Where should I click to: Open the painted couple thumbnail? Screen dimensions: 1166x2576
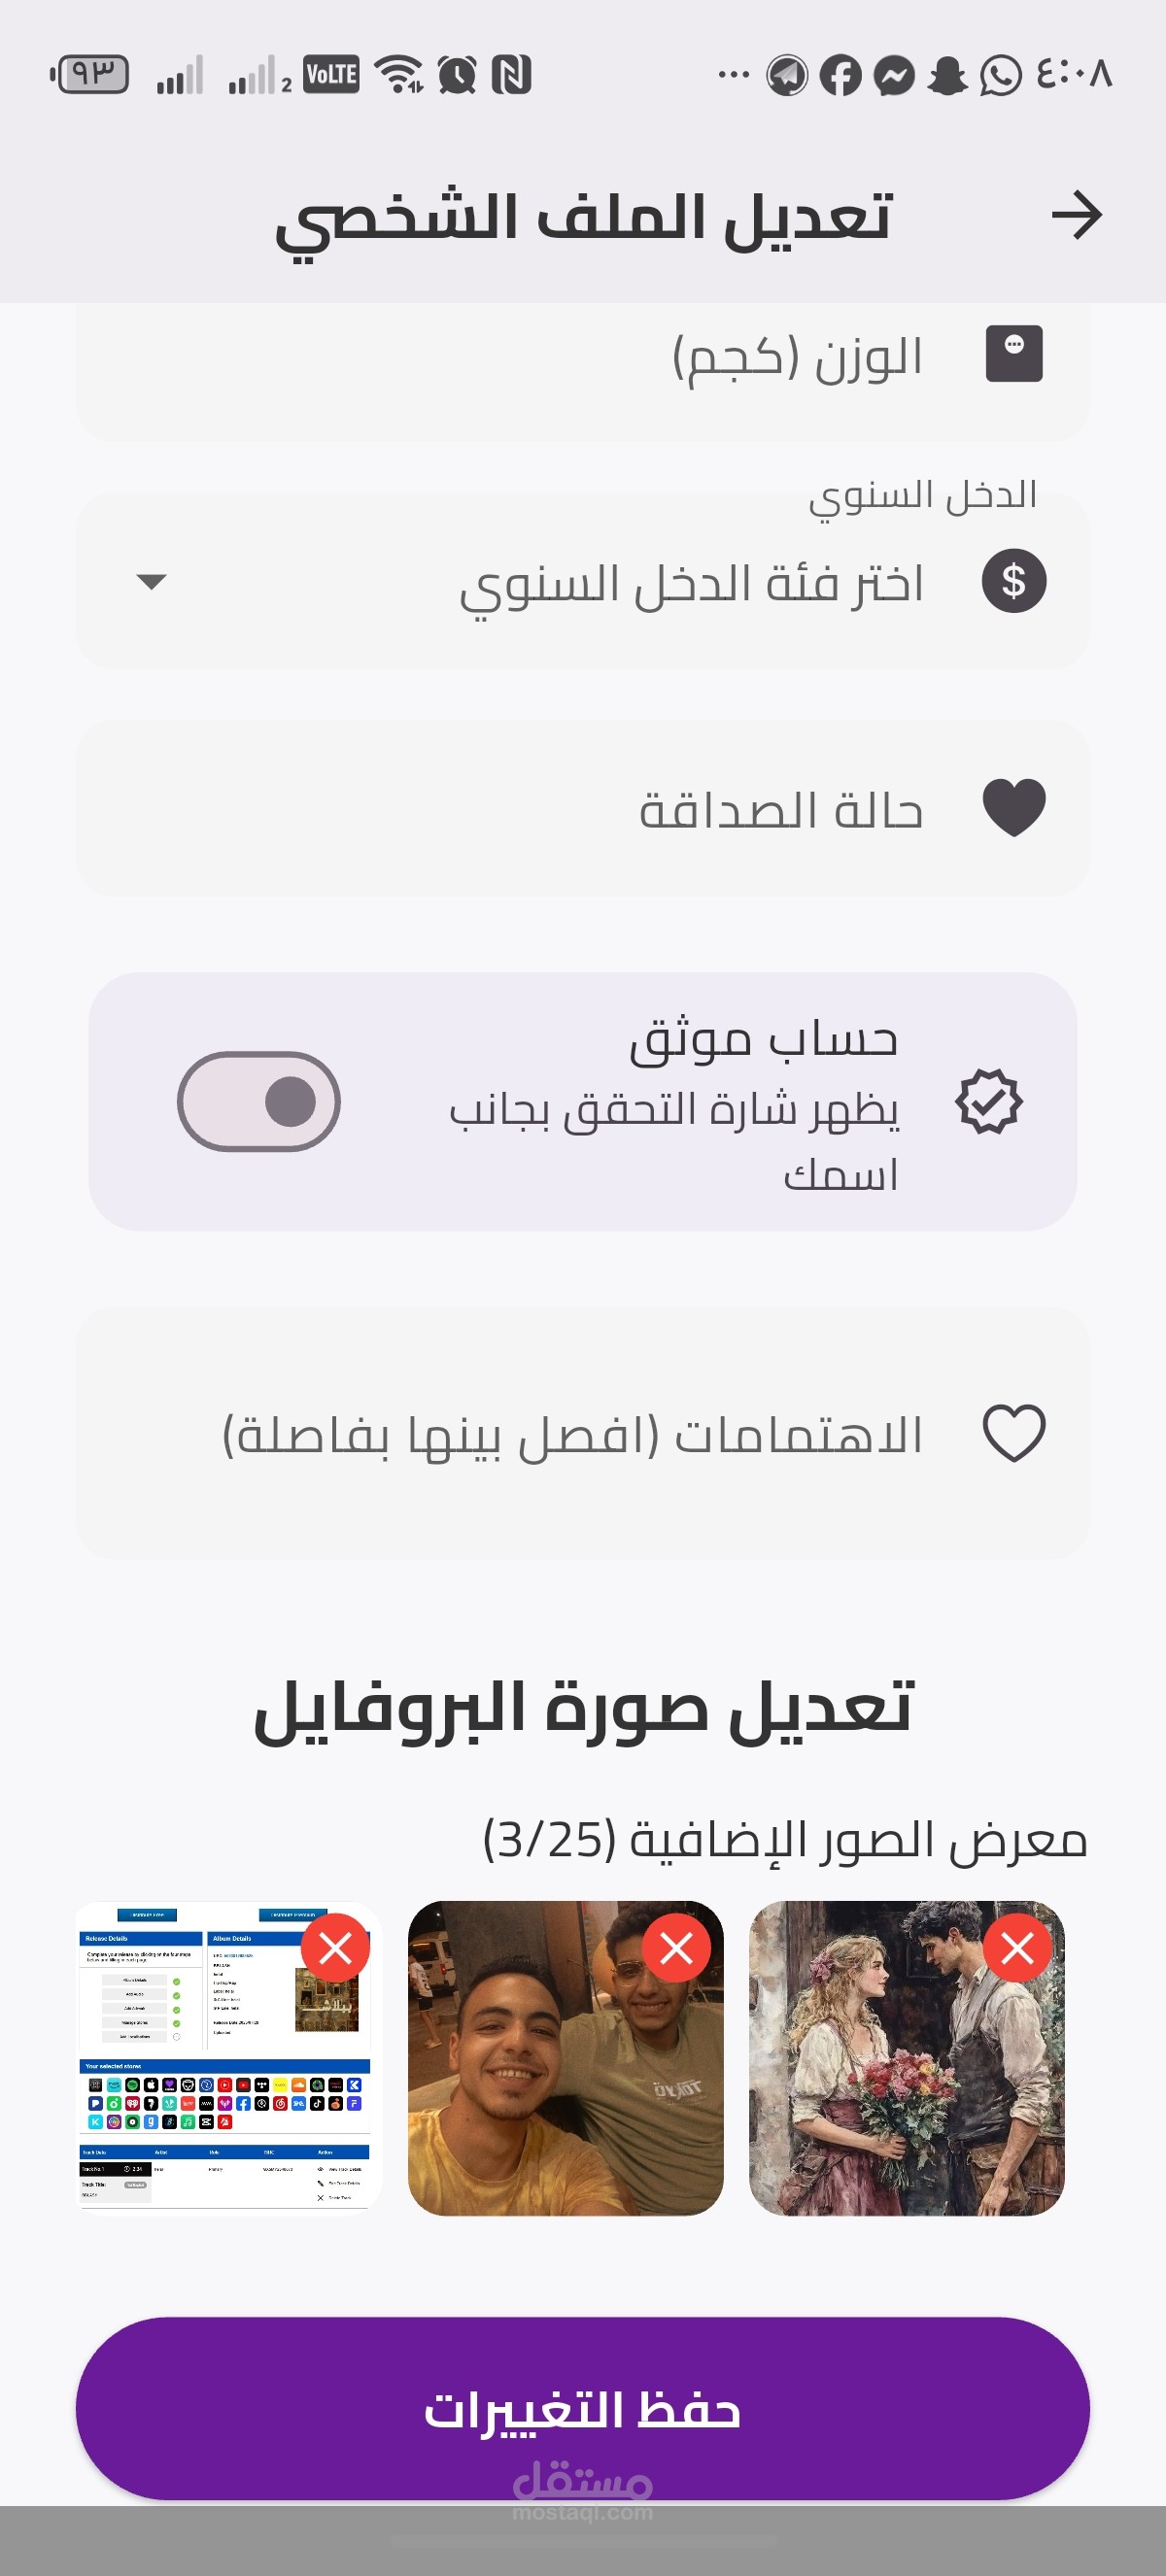tap(906, 2058)
